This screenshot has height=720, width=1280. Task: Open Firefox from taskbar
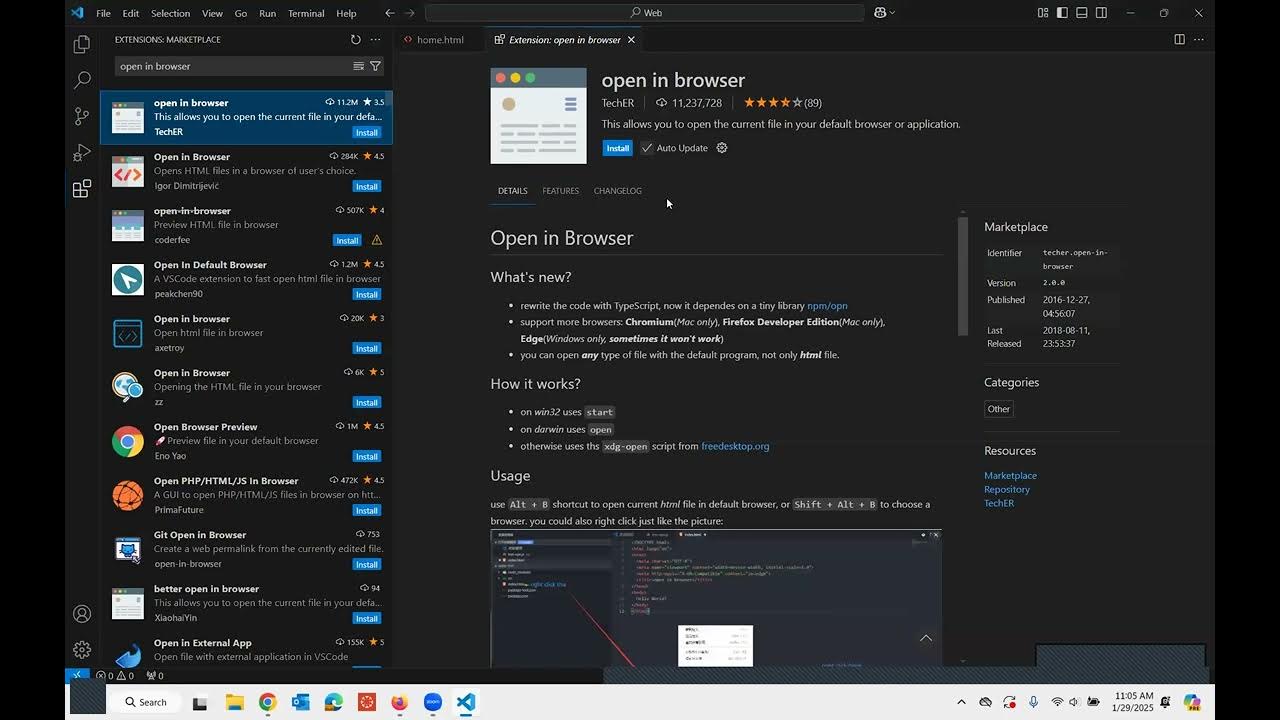coord(399,702)
